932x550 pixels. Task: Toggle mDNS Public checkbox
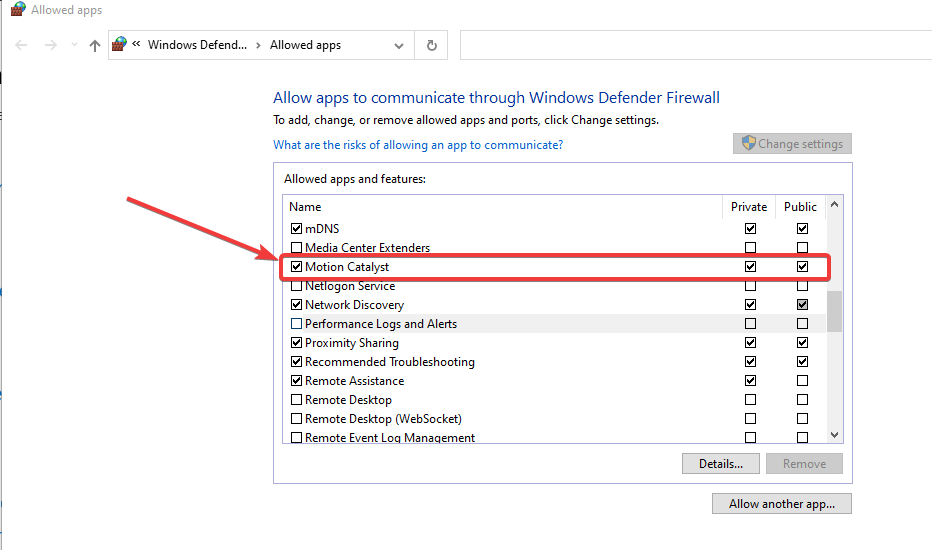click(802, 228)
